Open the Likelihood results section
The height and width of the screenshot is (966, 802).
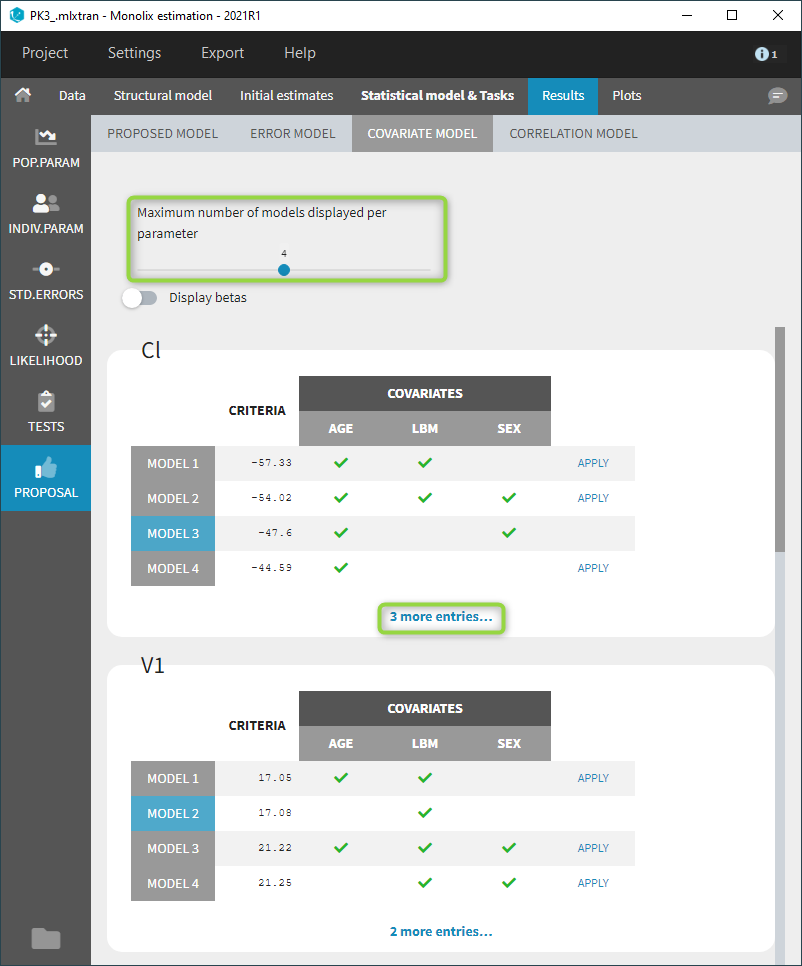tap(45, 344)
